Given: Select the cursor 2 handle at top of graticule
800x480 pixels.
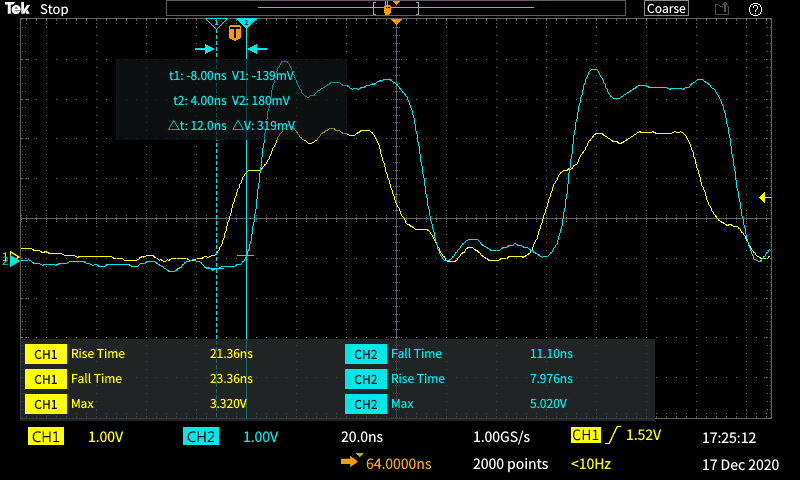Looking at the screenshot, I should 246,23.
